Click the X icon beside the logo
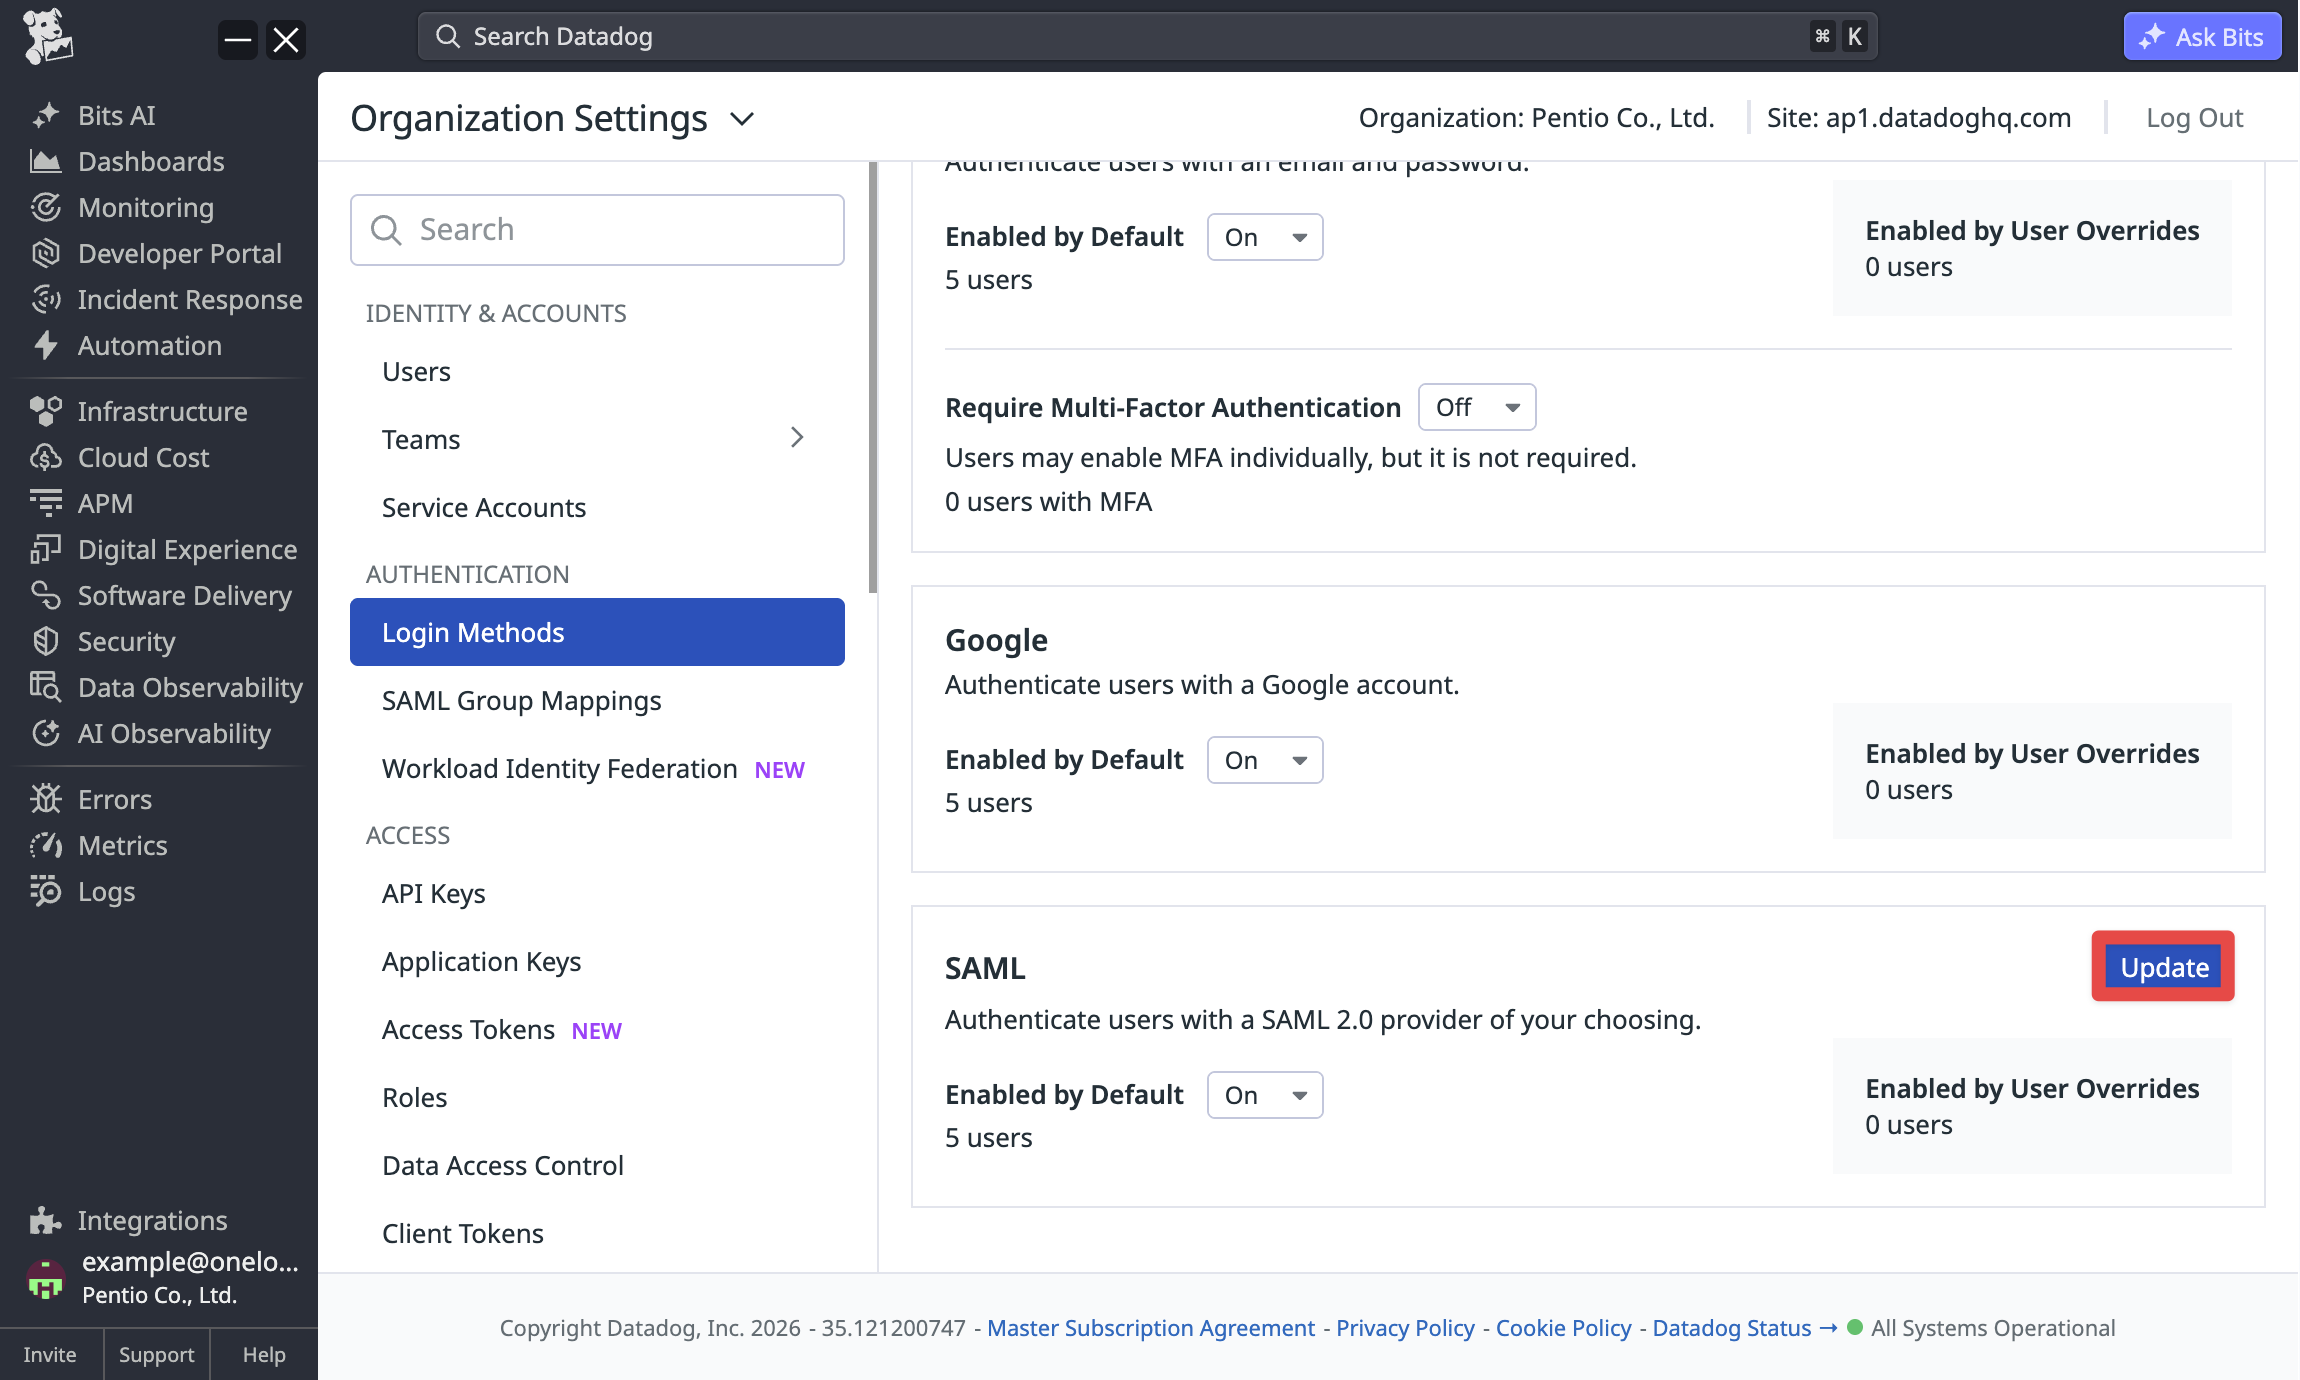The image size is (2300, 1380). [x=286, y=40]
